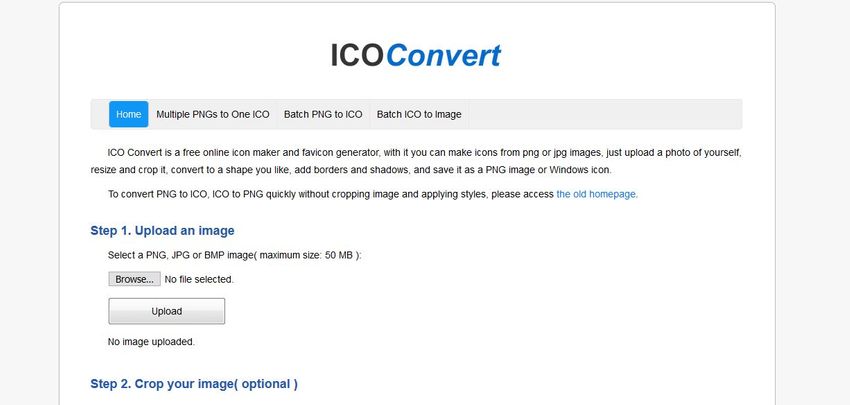The width and height of the screenshot is (850, 405).
Task: Click the blue Convert word in logo
Action: pos(442,55)
